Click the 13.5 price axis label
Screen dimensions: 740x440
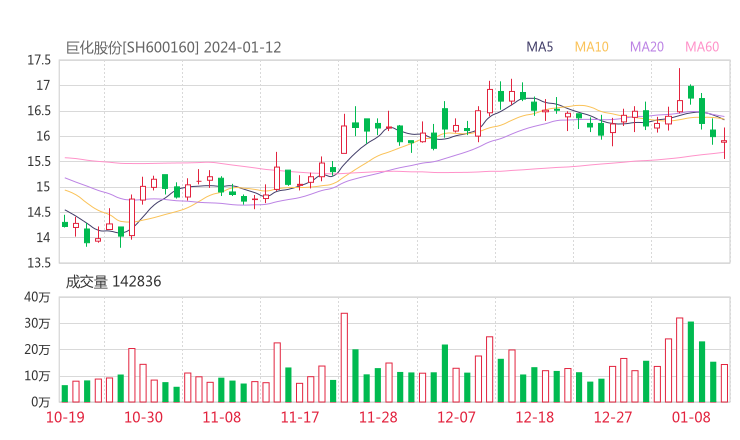39,263
